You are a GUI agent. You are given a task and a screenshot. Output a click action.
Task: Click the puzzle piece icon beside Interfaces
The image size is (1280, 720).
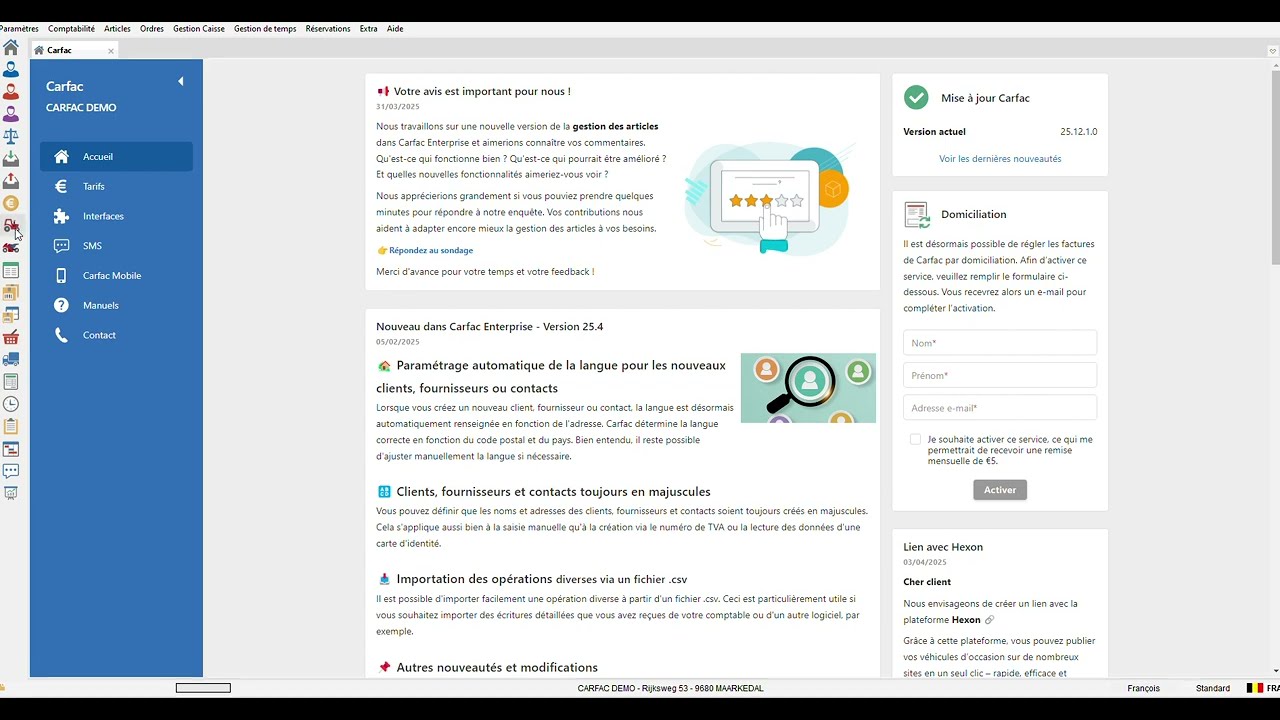pyautogui.click(x=61, y=216)
